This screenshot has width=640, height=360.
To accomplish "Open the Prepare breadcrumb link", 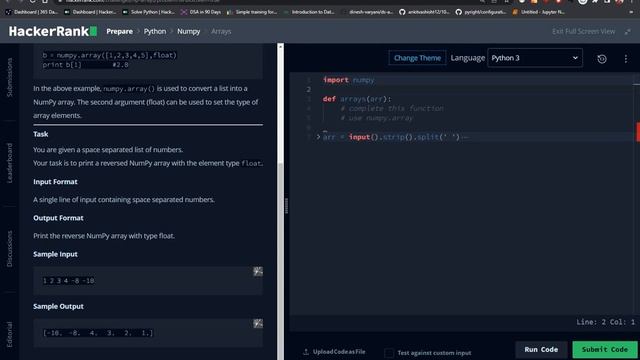I will (120, 31).
